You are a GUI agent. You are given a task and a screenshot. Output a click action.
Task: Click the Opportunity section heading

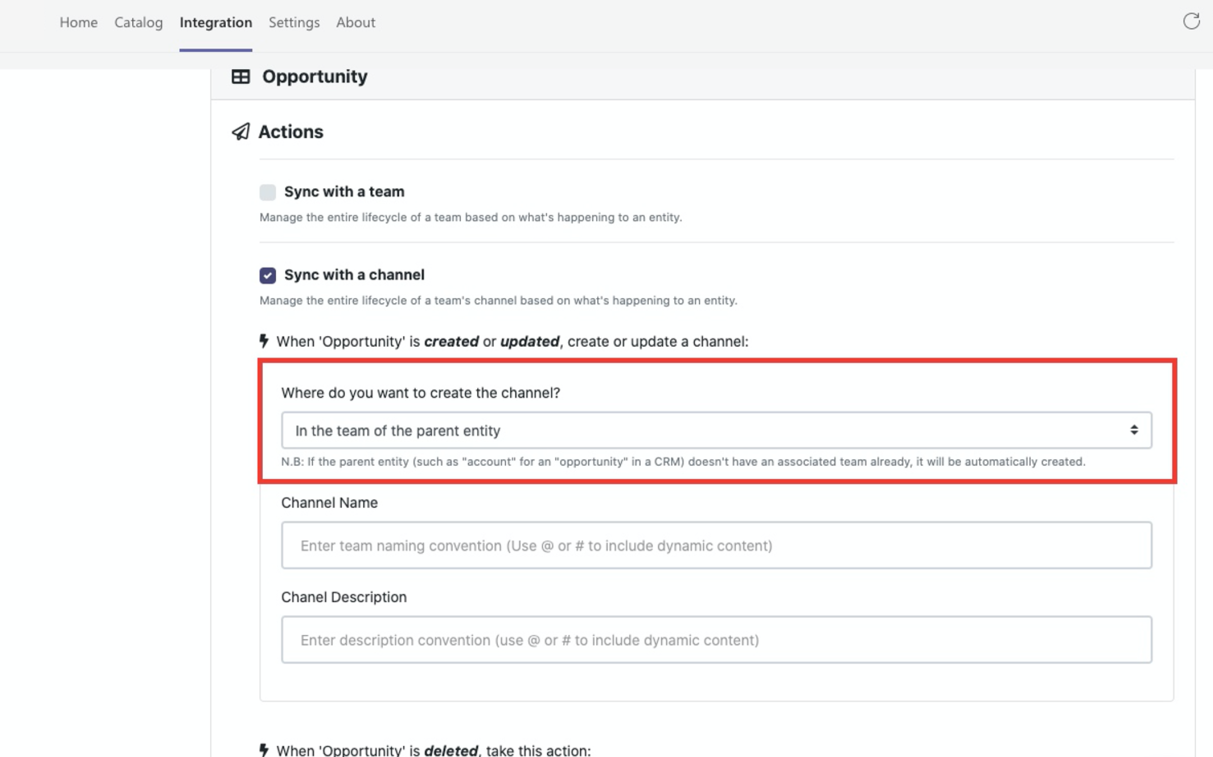pos(315,76)
